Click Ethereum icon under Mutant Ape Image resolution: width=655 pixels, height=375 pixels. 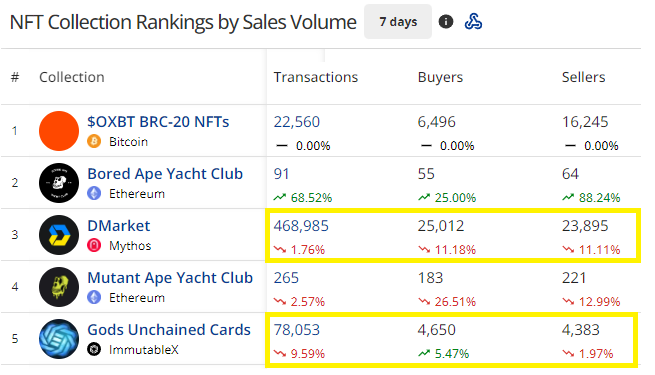tap(94, 297)
